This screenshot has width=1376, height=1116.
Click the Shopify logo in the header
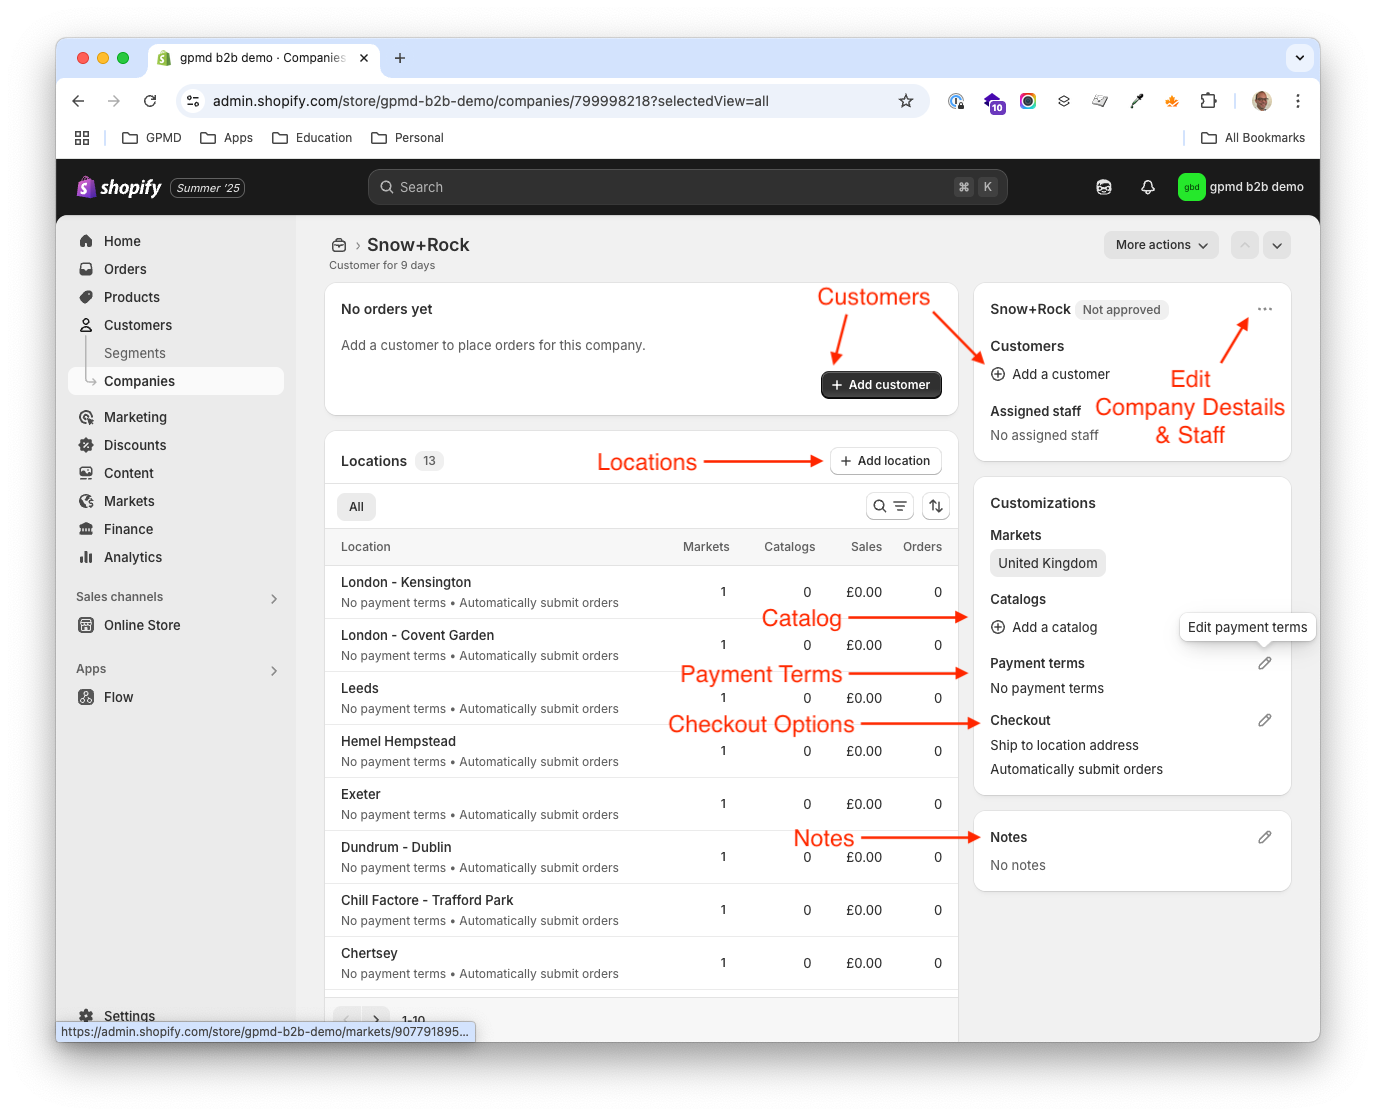119,187
